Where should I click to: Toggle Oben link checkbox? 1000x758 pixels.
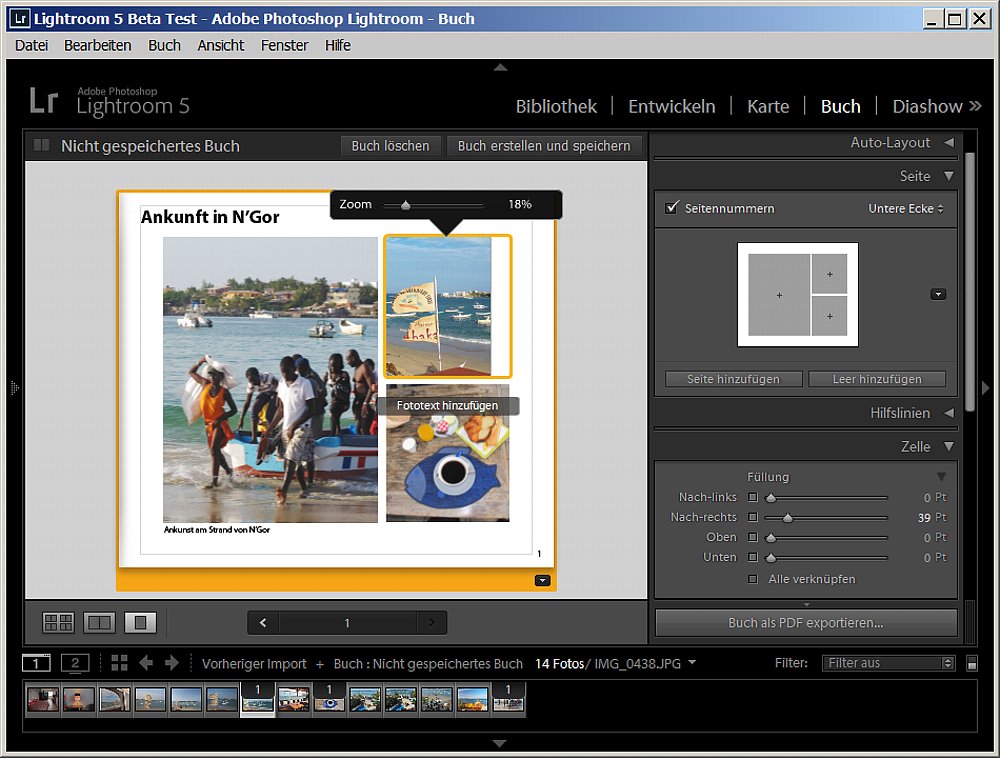pyautogui.click(x=753, y=537)
